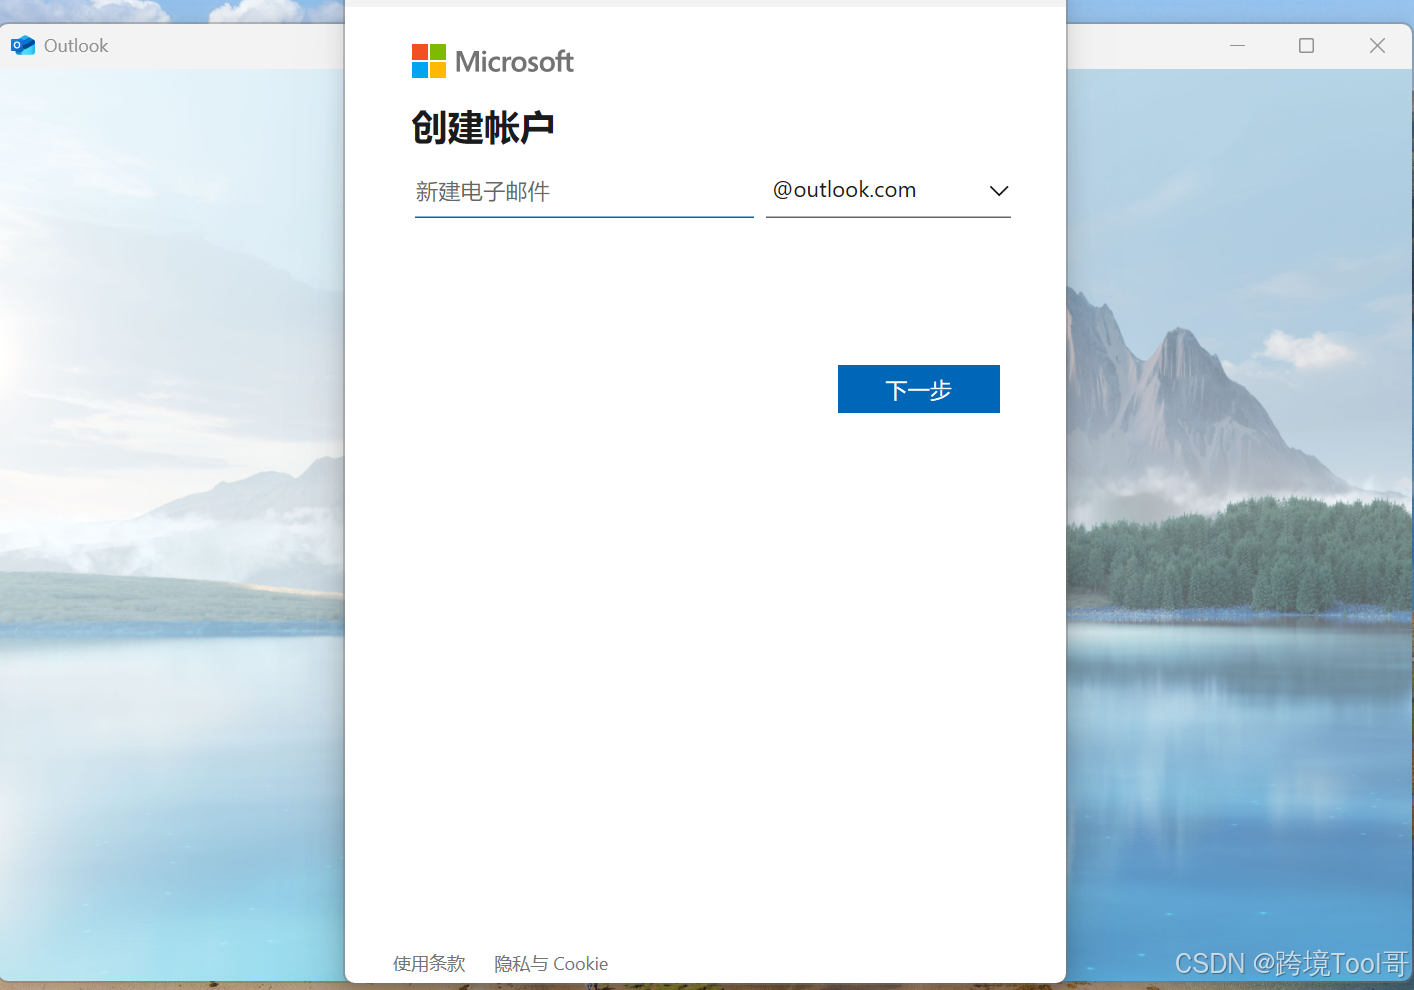1414x990 pixels.
Task: Click the Microsoft four-color logo
Action: (x=429, y=61)
